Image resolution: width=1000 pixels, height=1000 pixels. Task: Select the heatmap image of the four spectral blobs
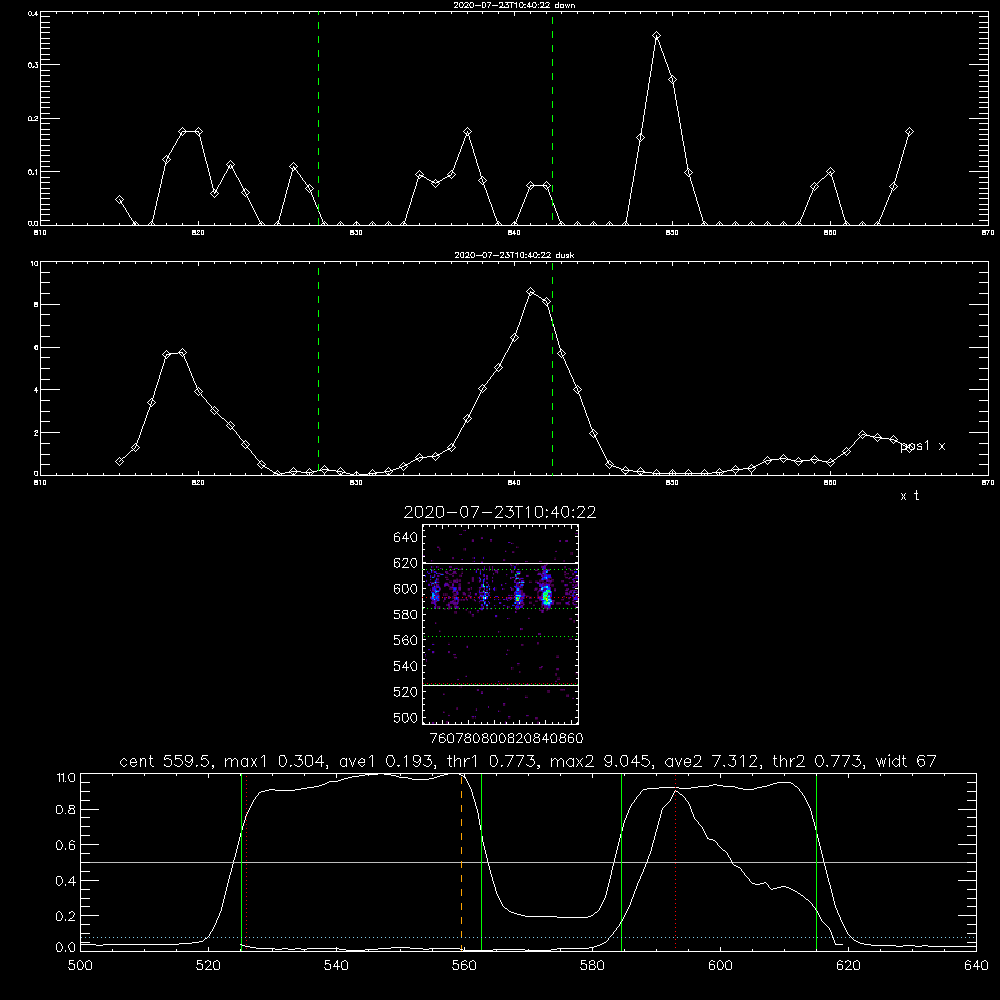point(500,624)
